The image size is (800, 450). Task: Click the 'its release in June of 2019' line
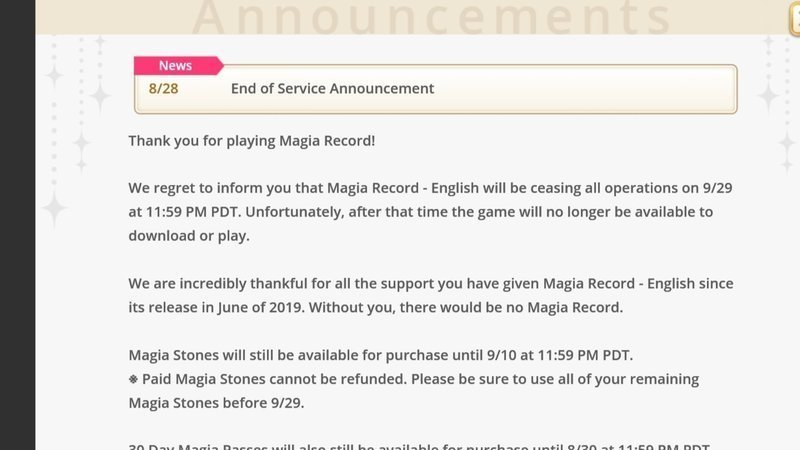point(376,308)
